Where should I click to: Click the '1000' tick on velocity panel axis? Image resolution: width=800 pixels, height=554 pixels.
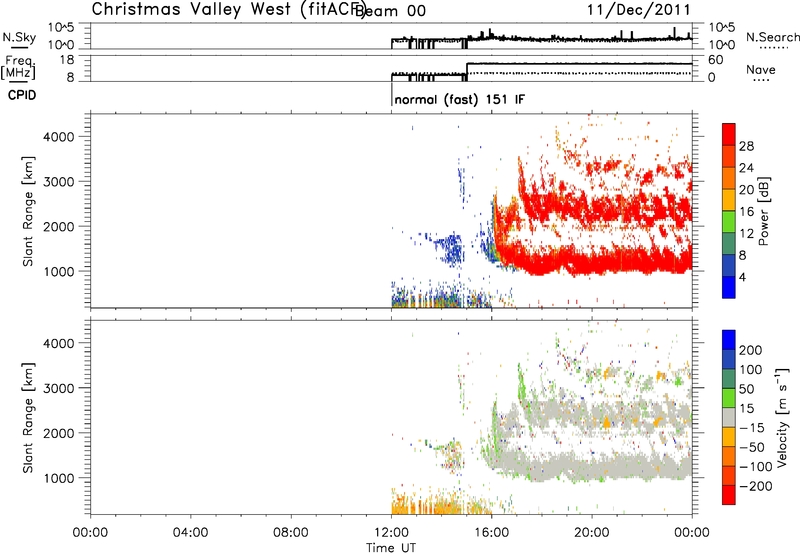point(58,478)
